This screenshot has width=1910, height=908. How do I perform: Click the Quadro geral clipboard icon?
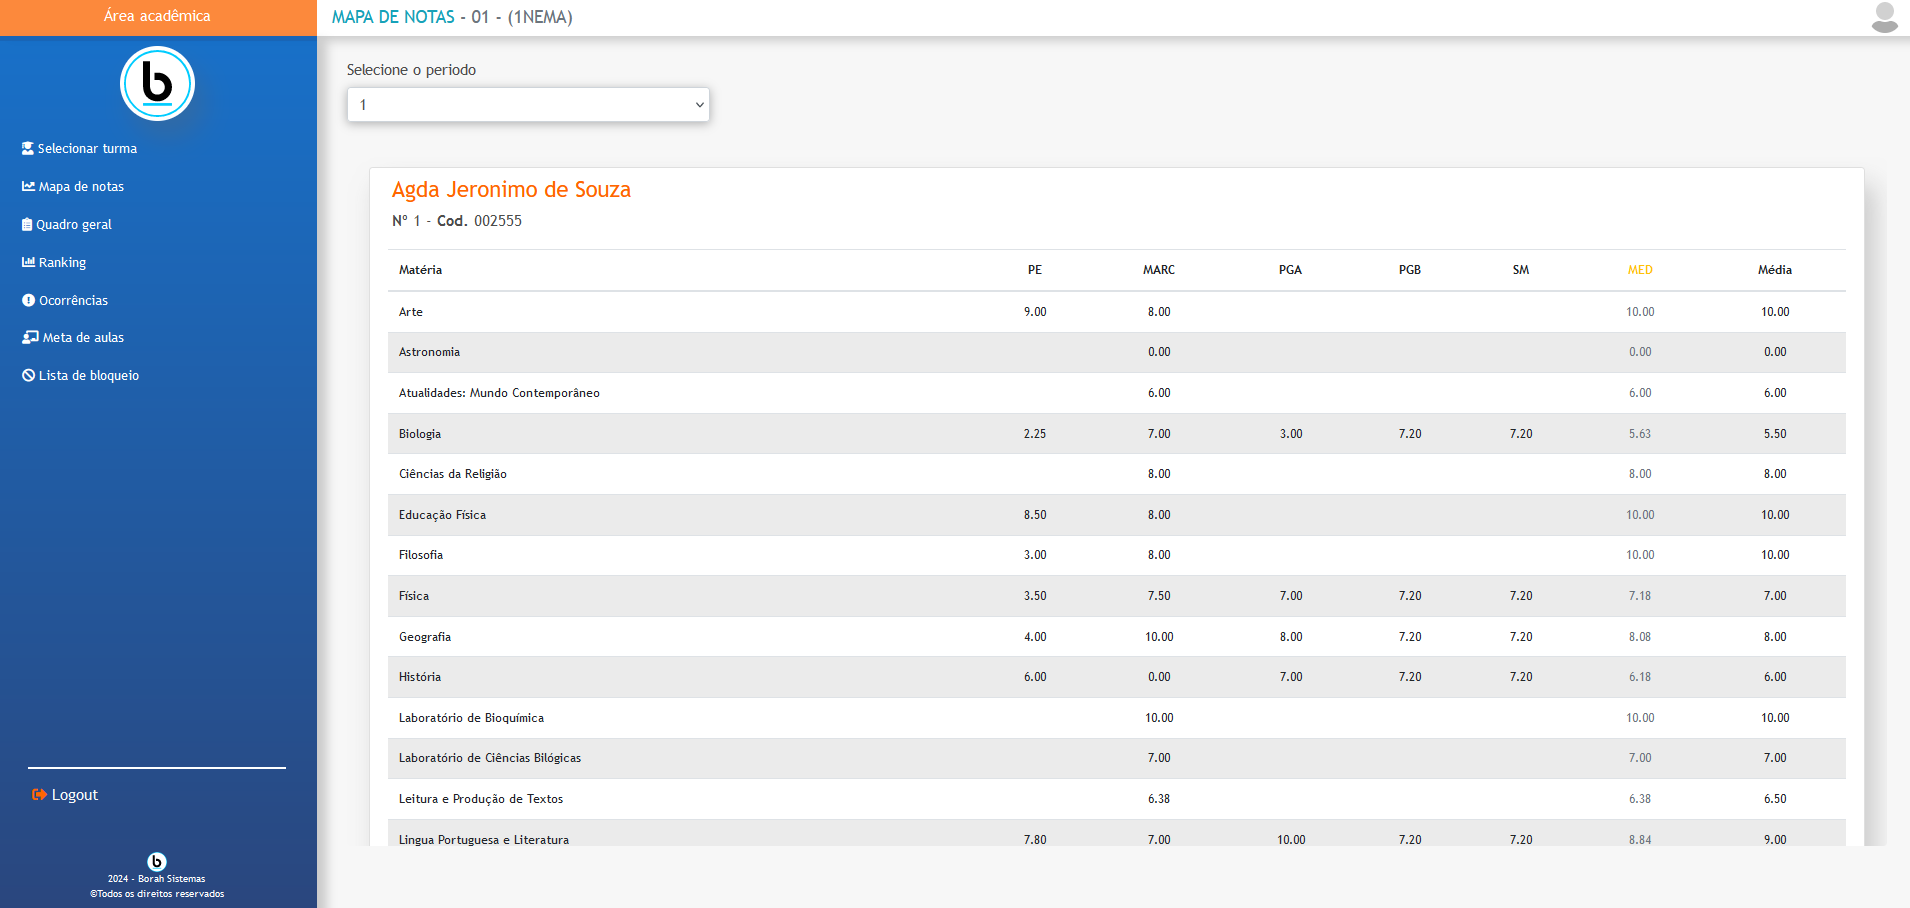pos(27,224)
